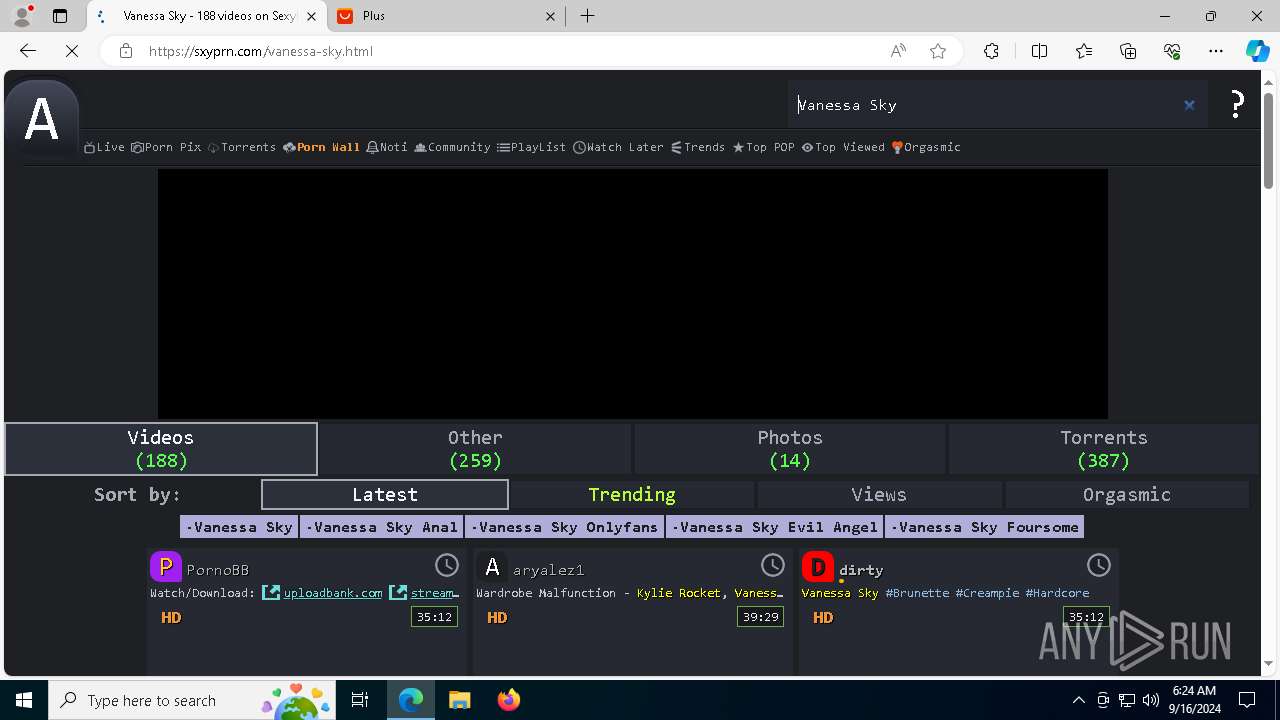Open tab actions menu icon

60,16
